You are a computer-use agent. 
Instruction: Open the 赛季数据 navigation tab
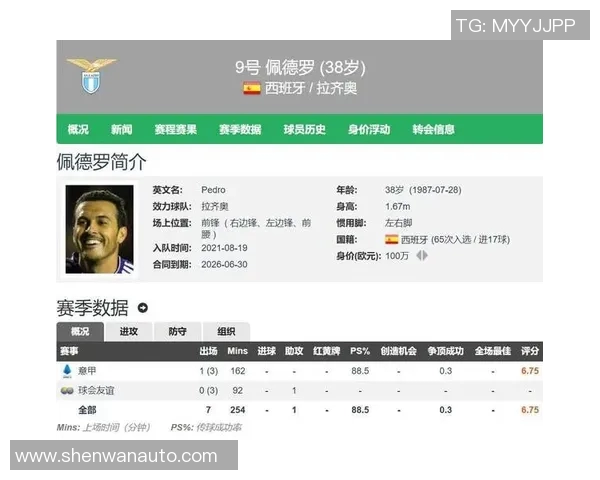[x=240, y=129]
